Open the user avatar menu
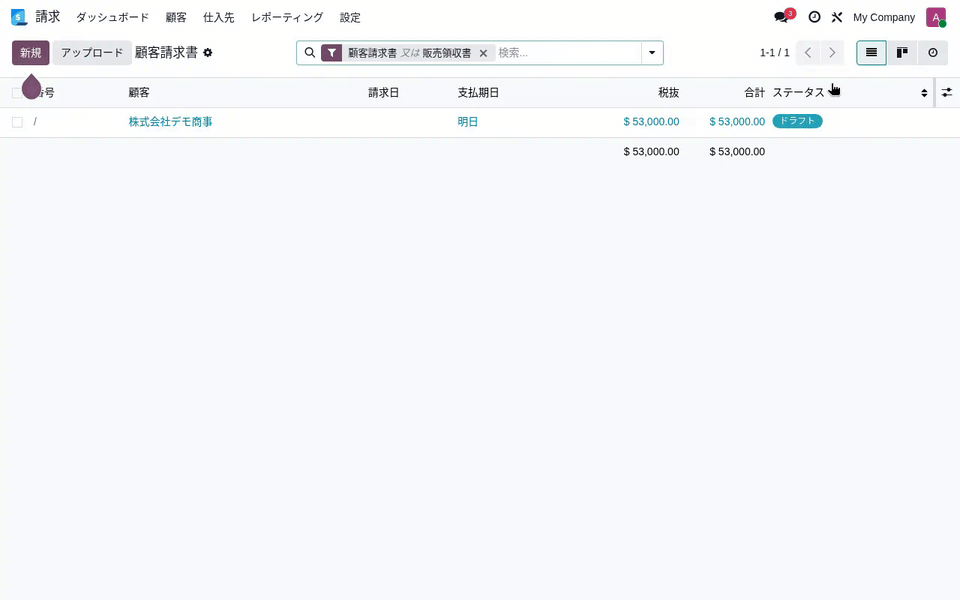The image size is (960, 600). coord(936,17)
